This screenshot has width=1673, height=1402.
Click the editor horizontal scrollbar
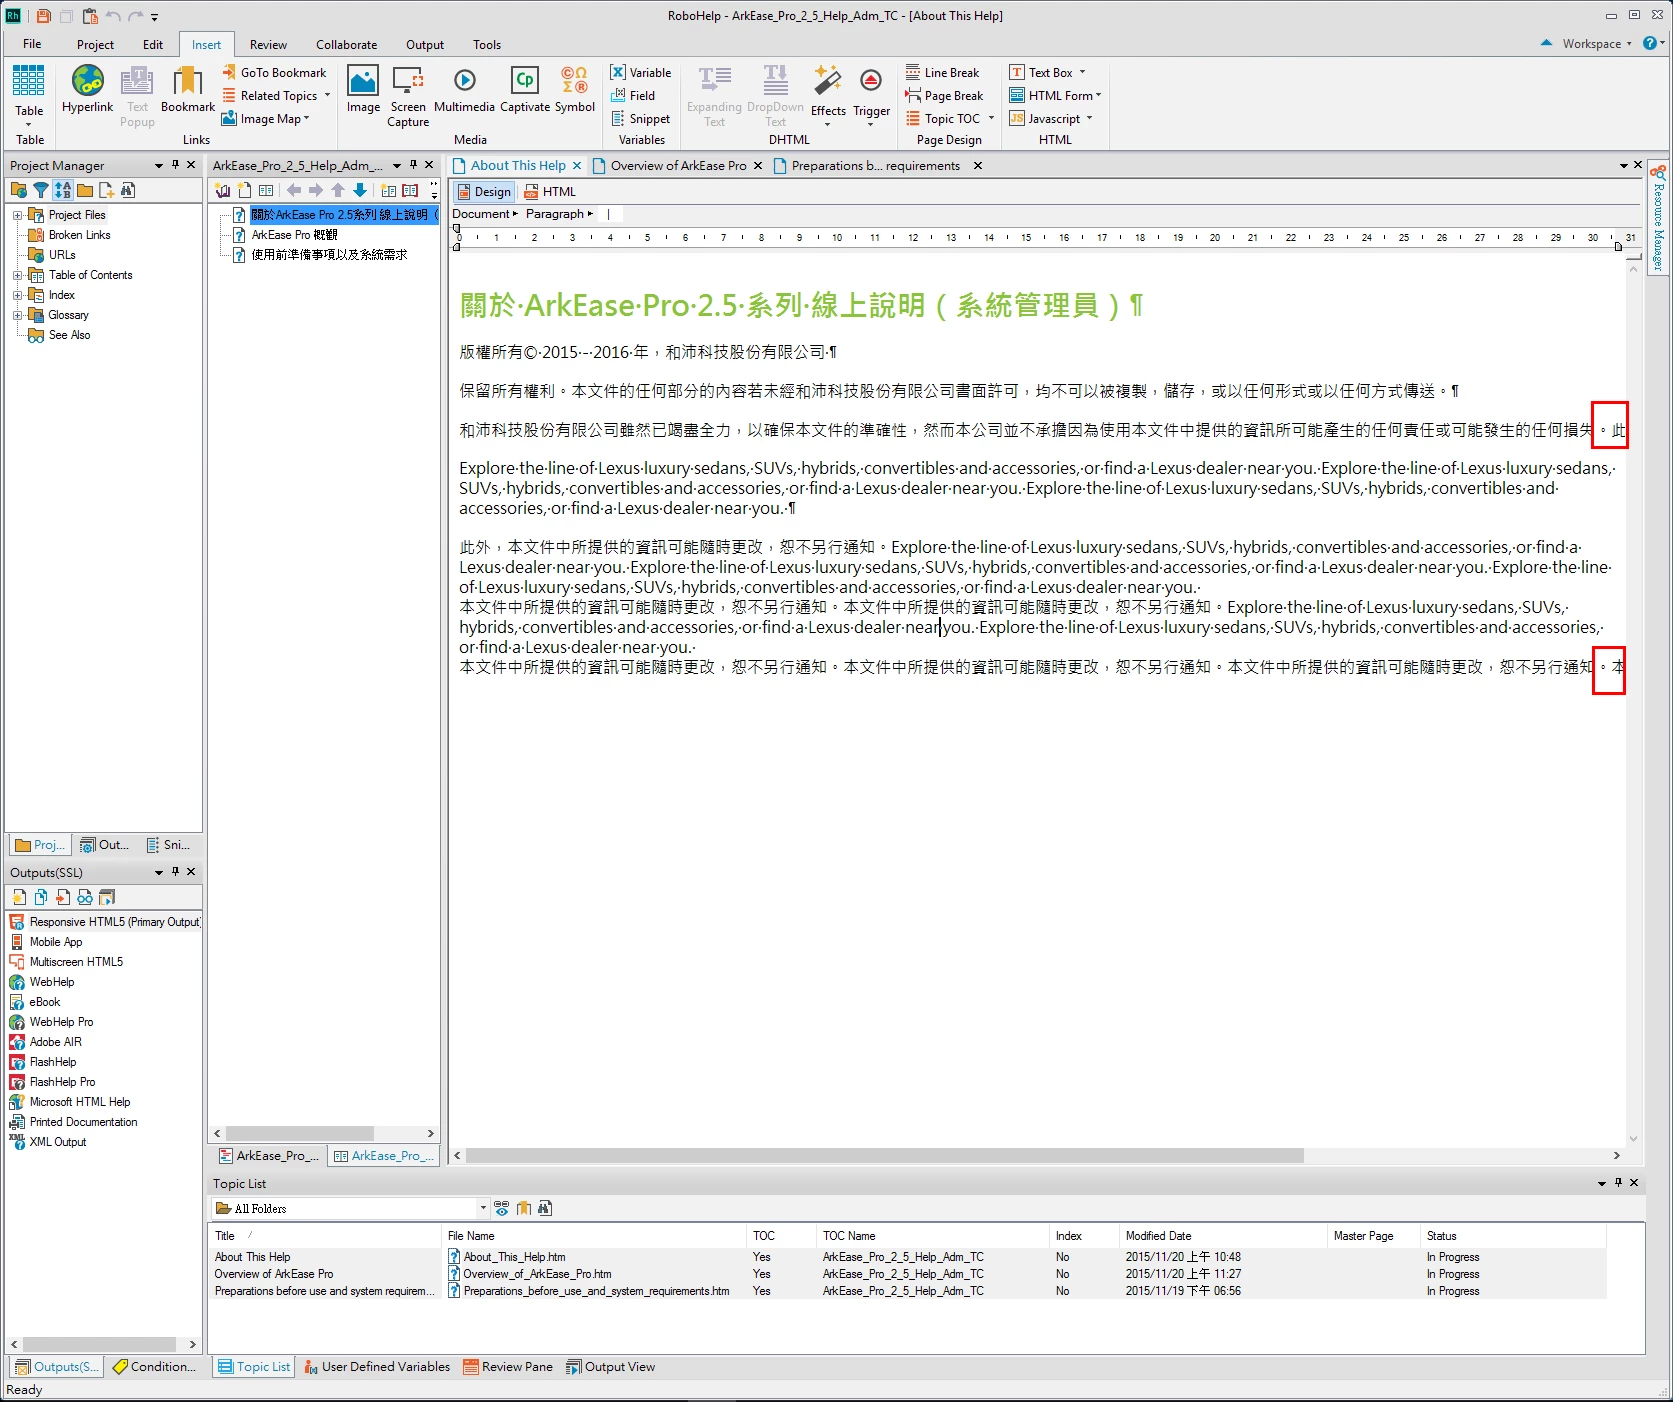coord(885,1155)
